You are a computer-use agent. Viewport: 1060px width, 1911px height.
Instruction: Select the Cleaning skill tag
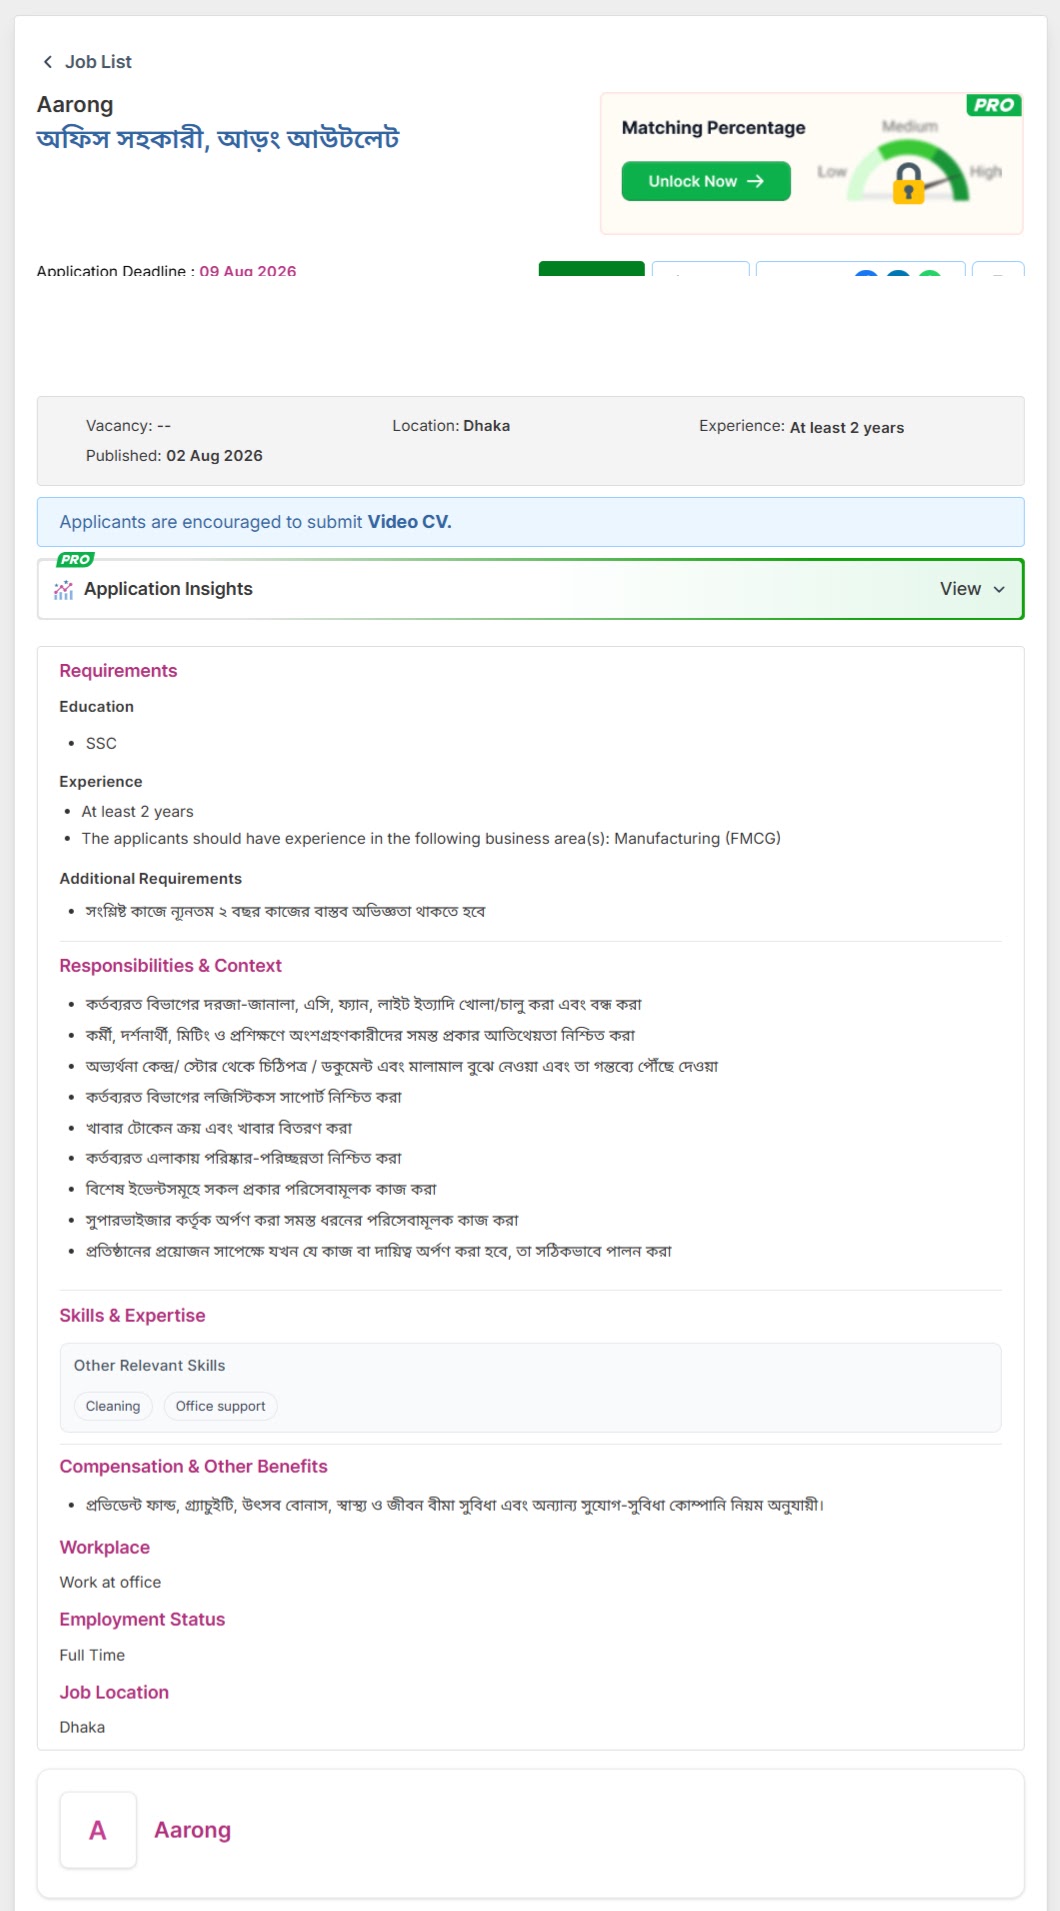[113, 1406]
